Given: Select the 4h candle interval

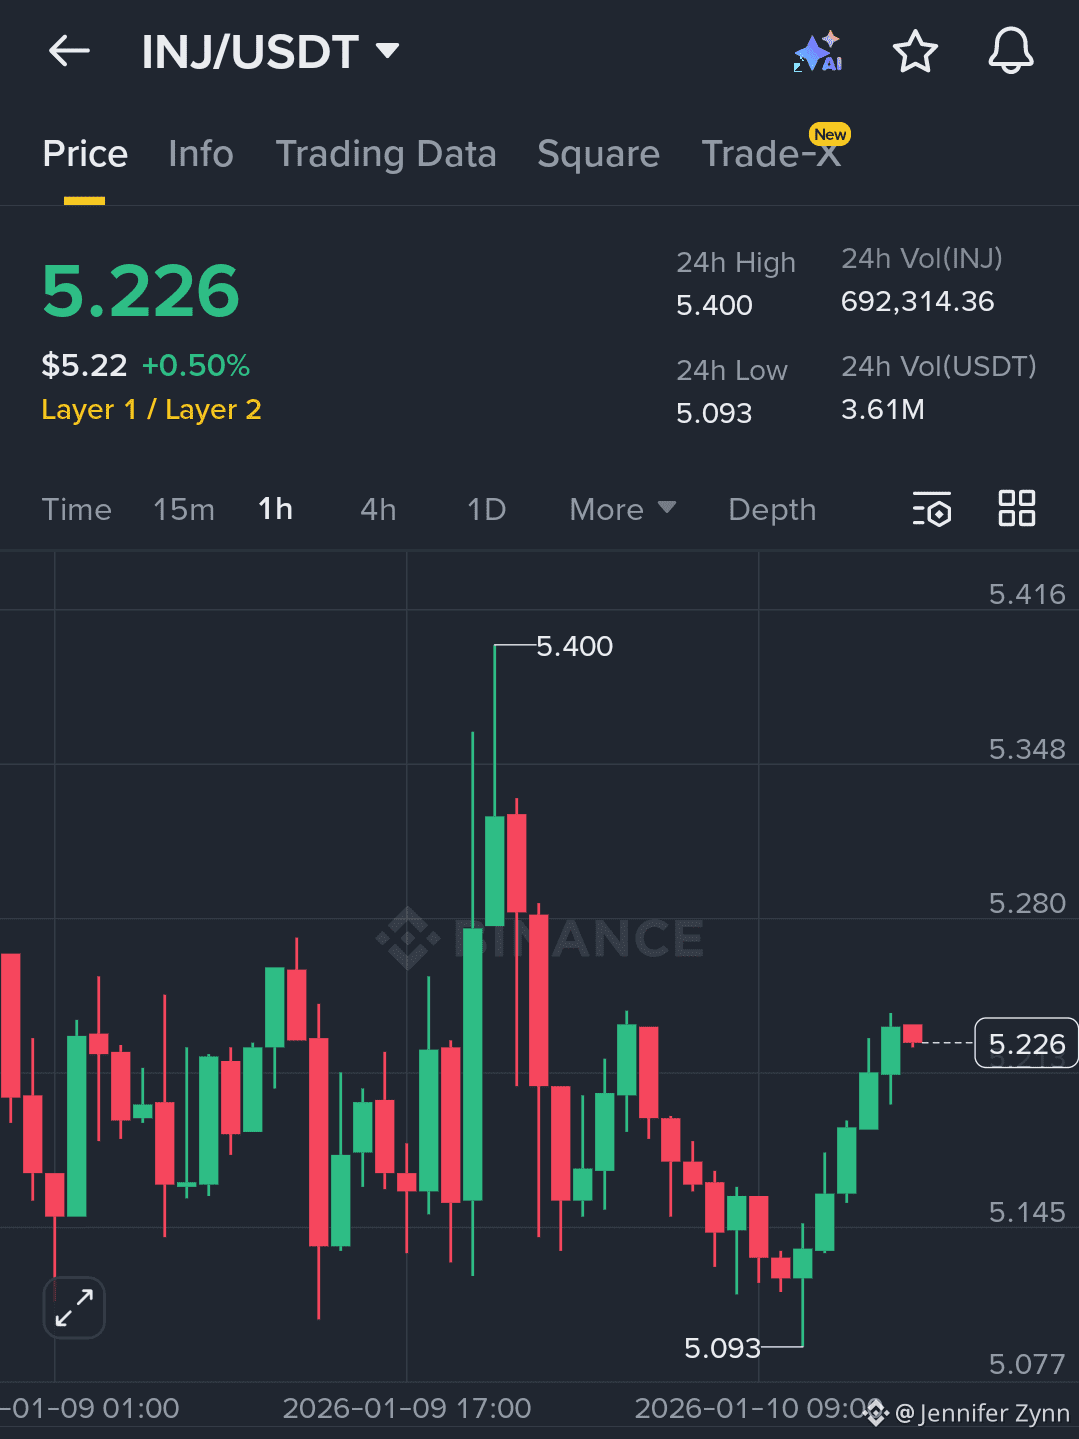Looking at the screenshot, I should coord(377,509).
